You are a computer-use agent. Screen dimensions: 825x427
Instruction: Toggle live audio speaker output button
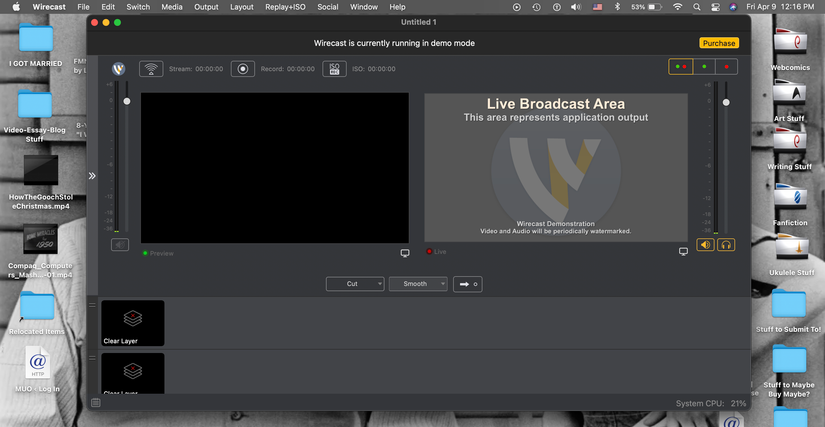point(706,245)
